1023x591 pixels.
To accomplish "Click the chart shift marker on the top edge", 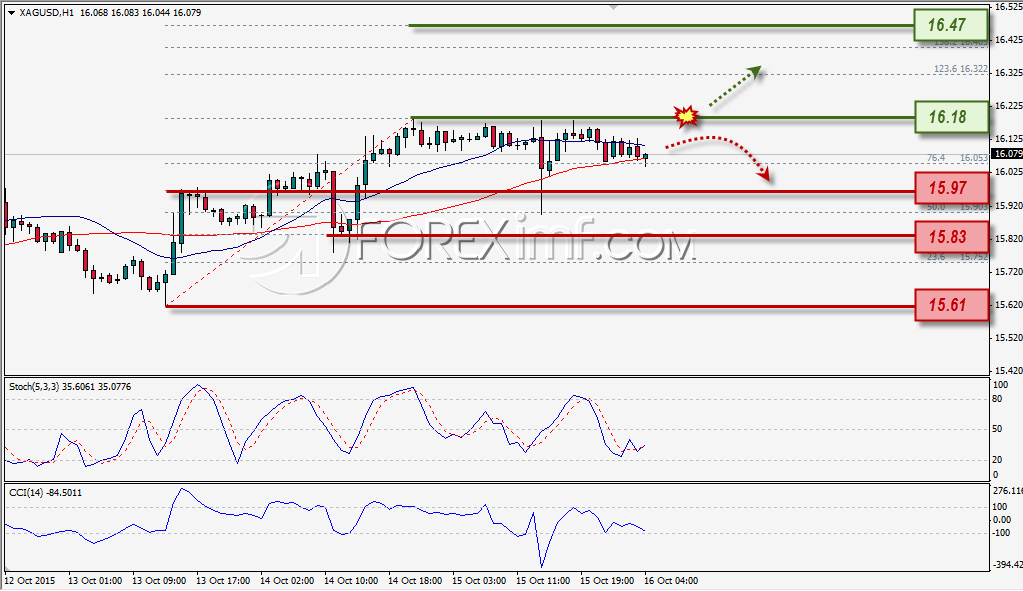I will coord(613,7).
